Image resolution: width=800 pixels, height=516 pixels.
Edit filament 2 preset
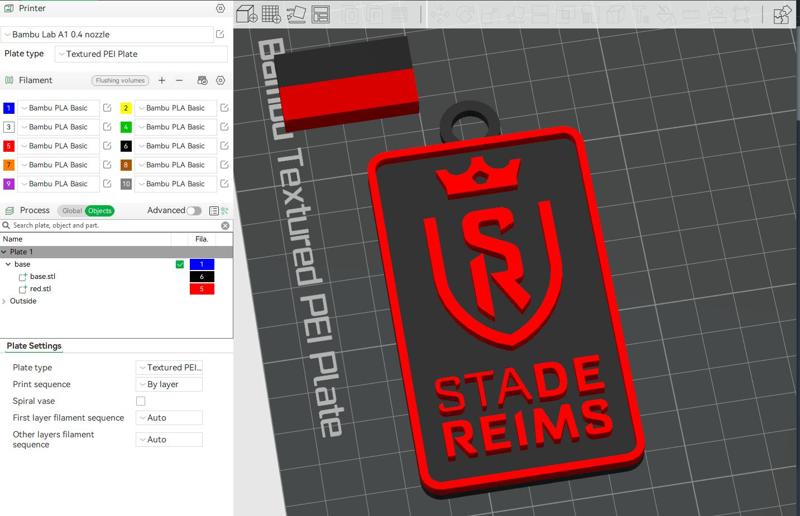tap(224, 108)
